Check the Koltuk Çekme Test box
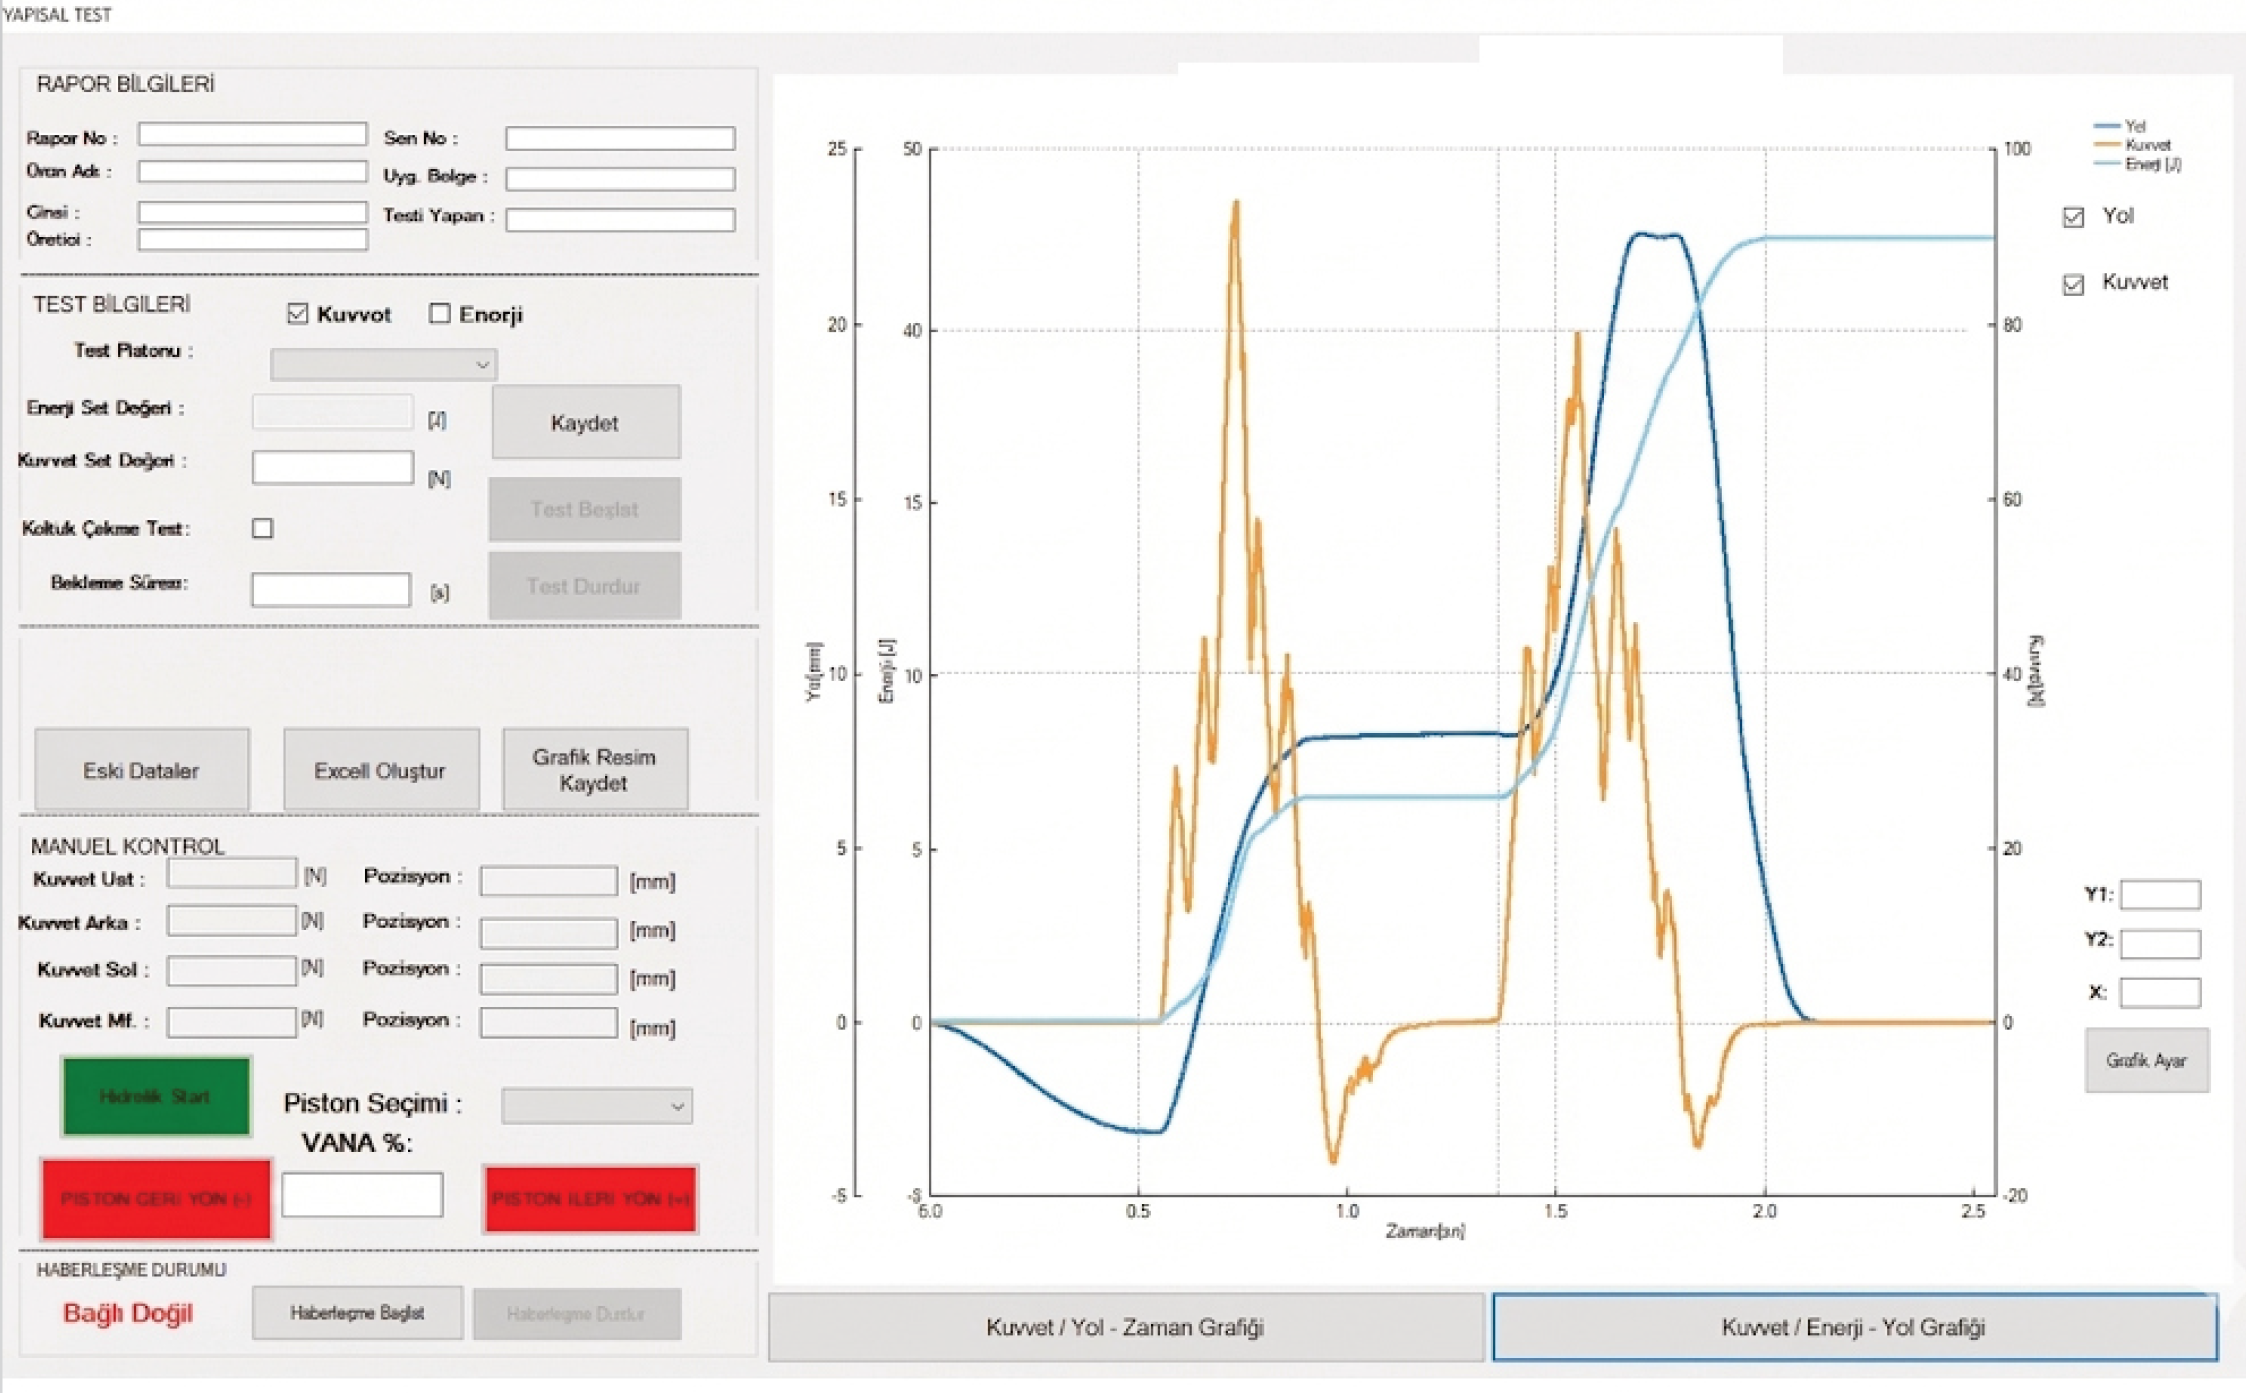 point(263,528)
